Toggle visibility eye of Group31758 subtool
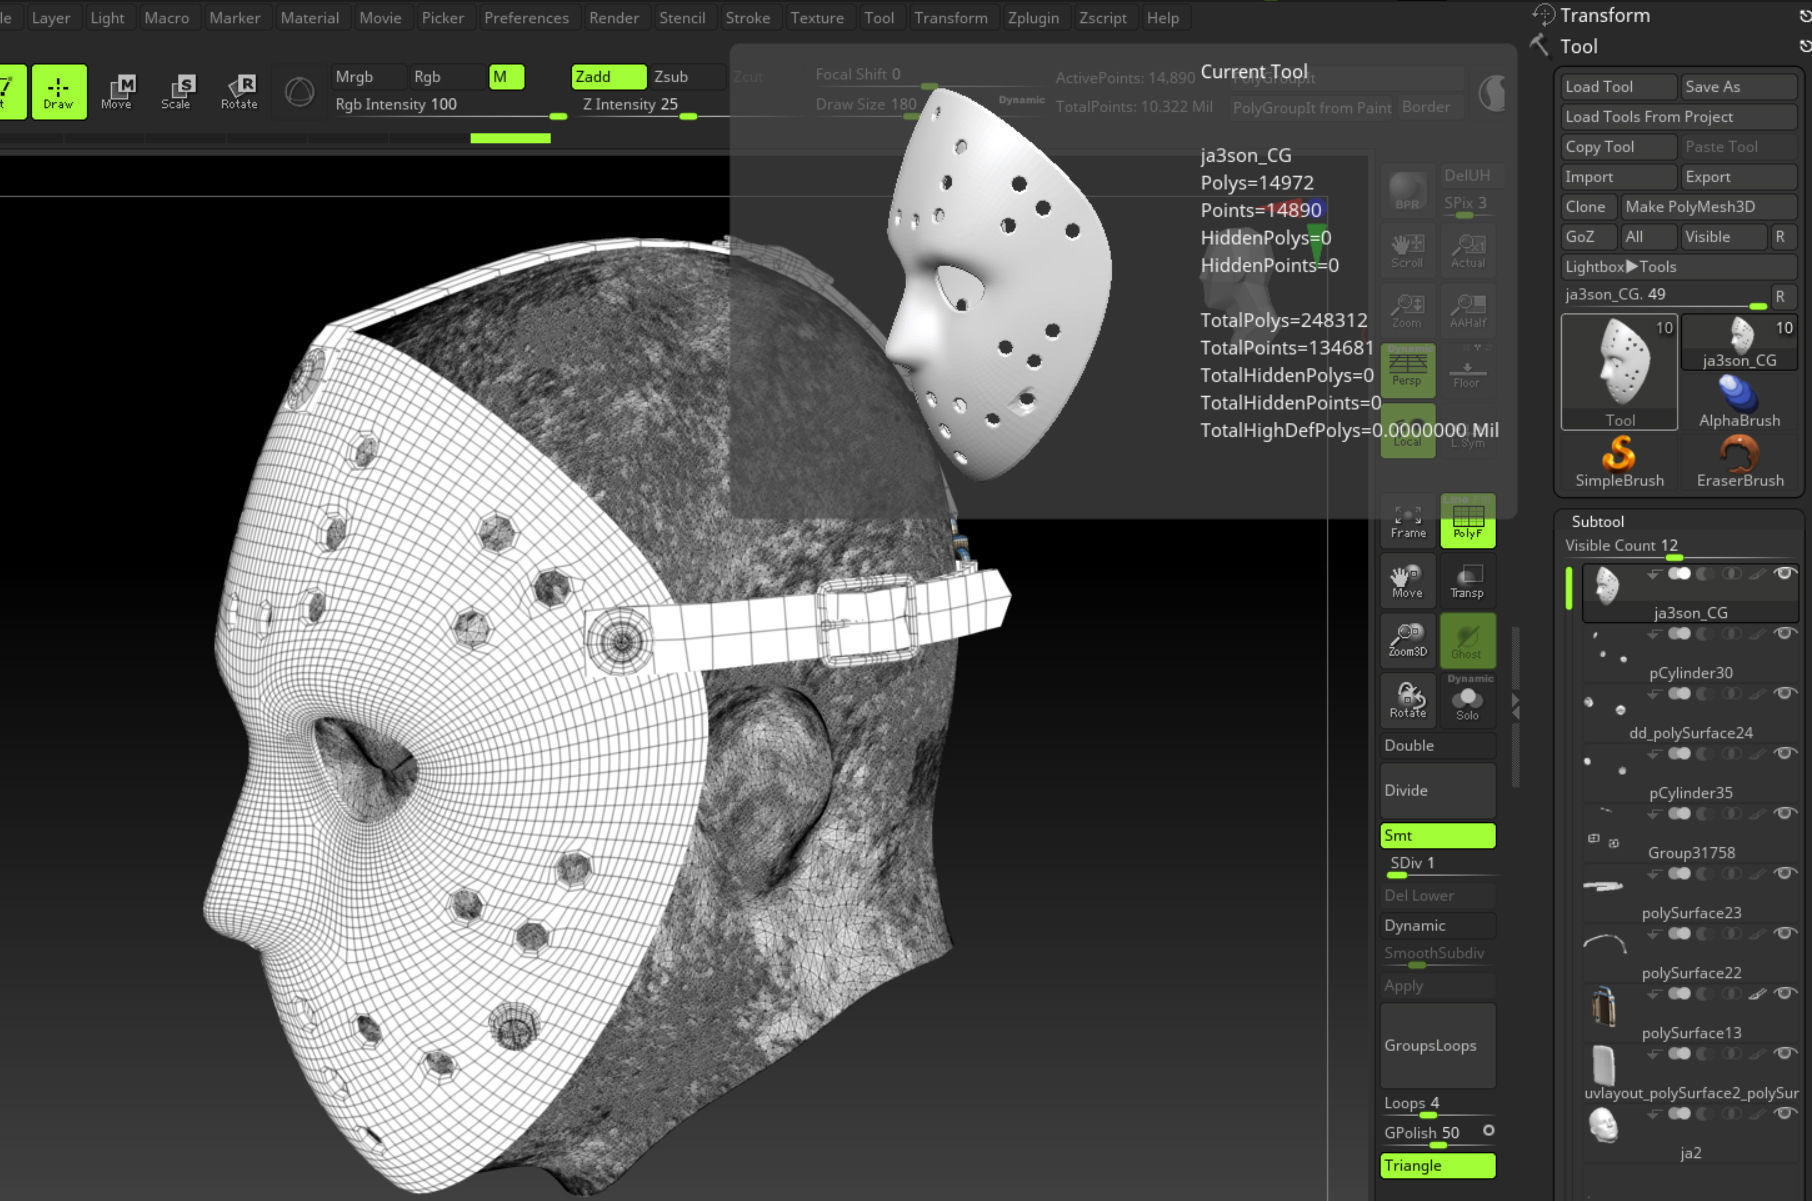 (1784, 814)
